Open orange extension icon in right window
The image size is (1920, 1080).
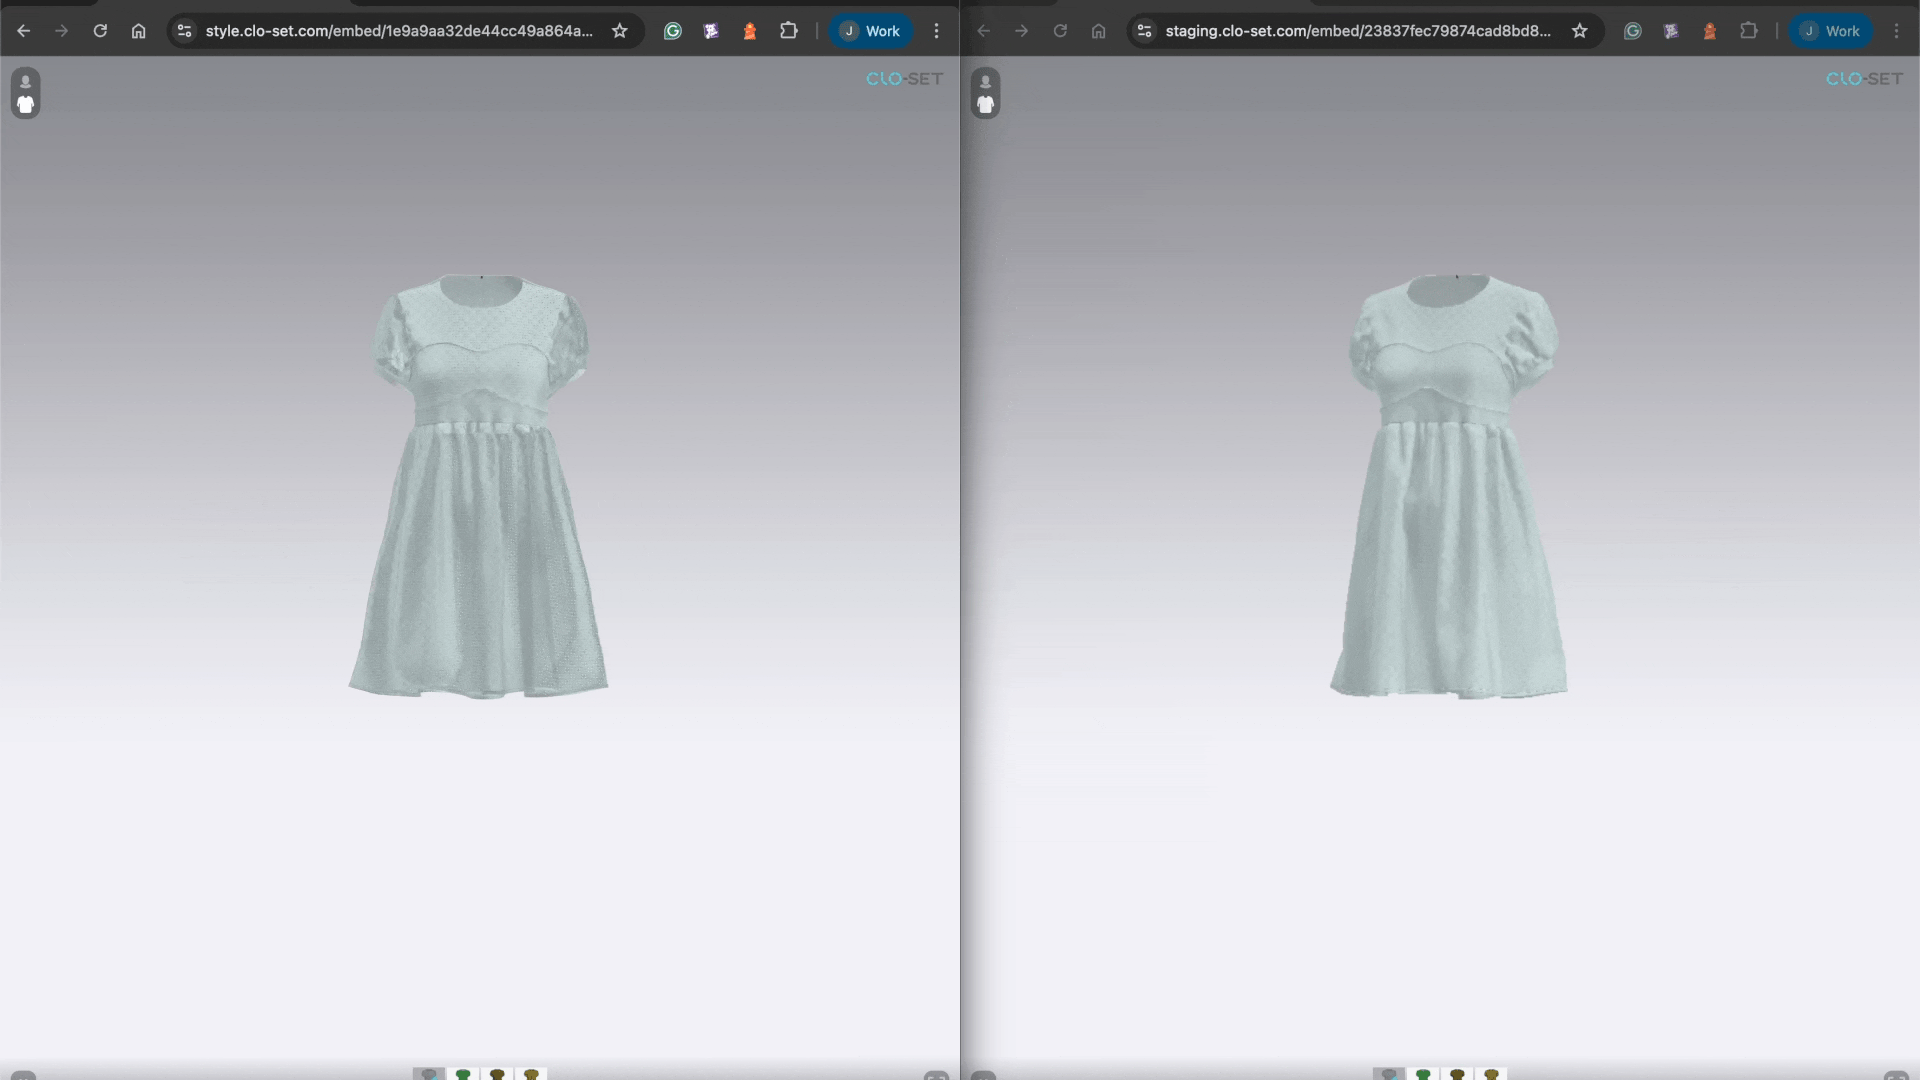(1710, 31)
